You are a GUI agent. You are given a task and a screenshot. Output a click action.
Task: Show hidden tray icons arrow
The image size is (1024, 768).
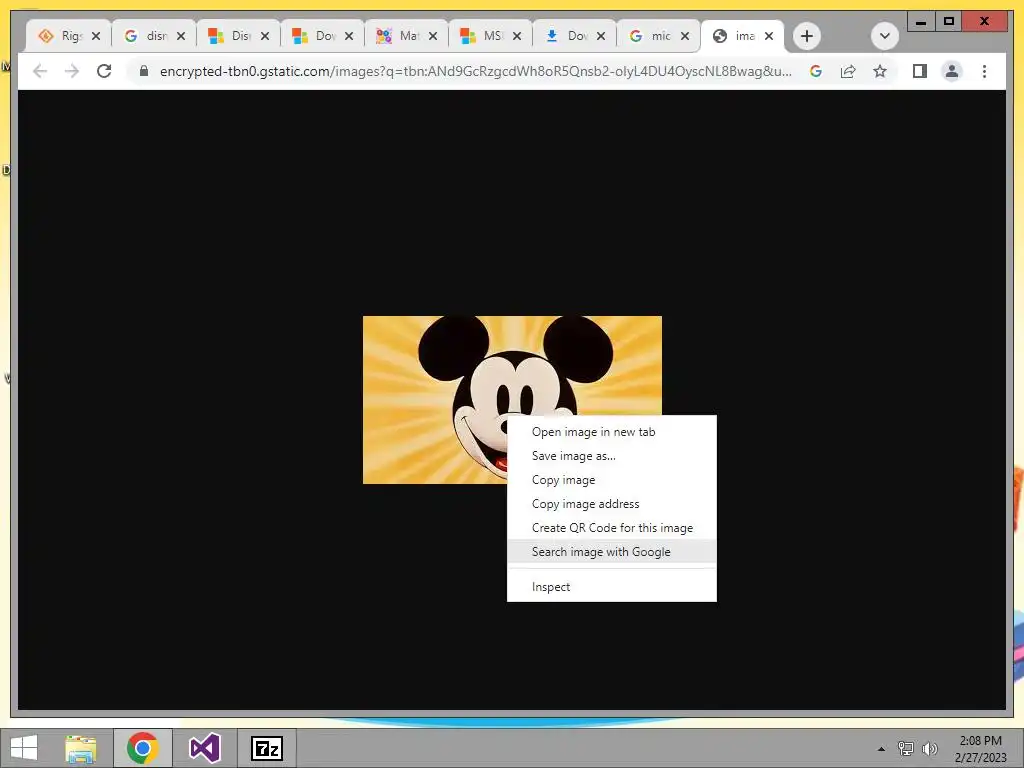tap(881, 749)
